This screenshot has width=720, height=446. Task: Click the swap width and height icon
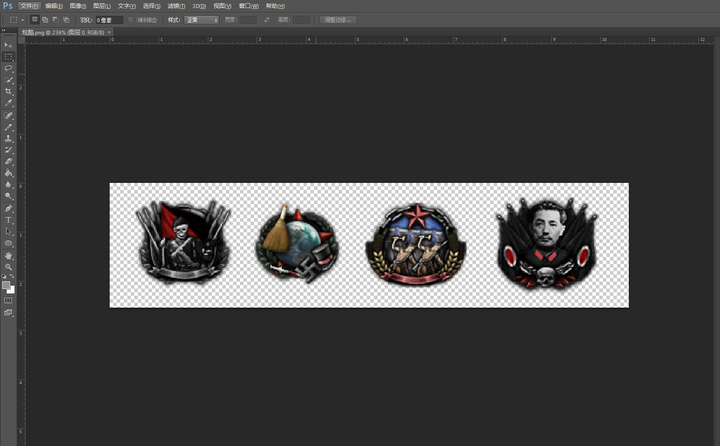click(267, 20)
